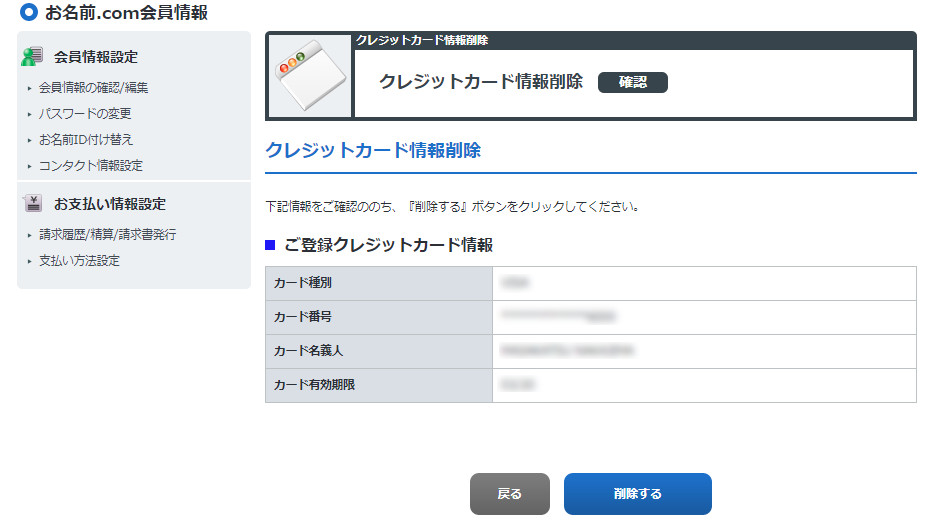Open 請求履歴/精算/請求書発行 page
The image size is (940, 530).
(107, 235)
